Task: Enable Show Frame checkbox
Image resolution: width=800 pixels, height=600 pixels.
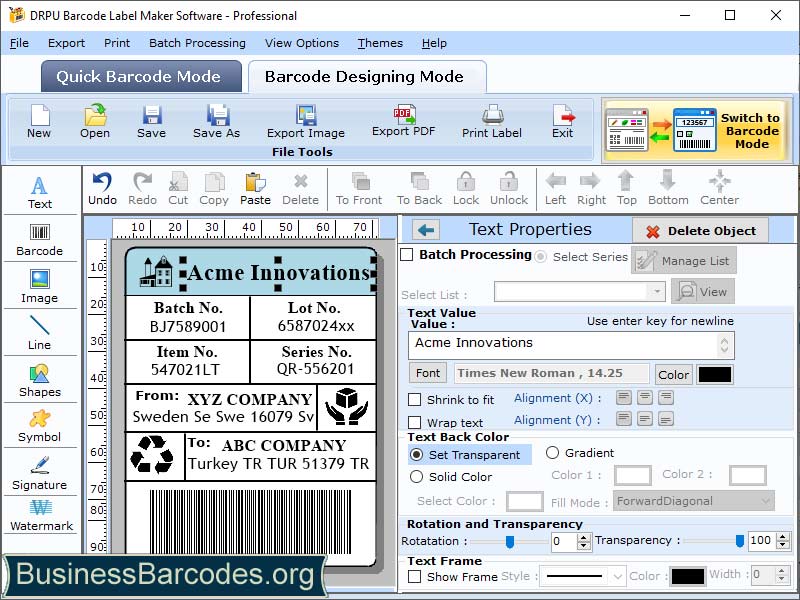Action: tap(415, 577)
